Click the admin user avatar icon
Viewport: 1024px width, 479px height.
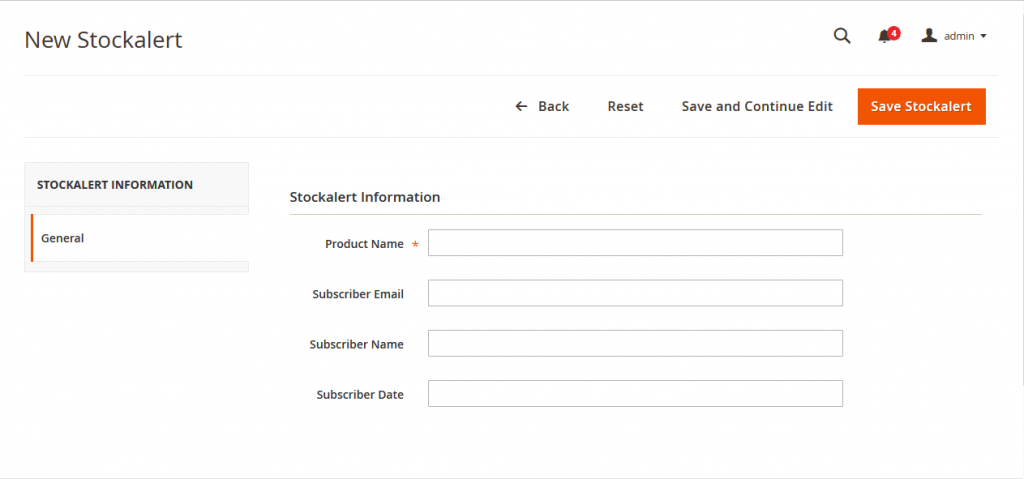pyautogui.click(x=929, y=36)
